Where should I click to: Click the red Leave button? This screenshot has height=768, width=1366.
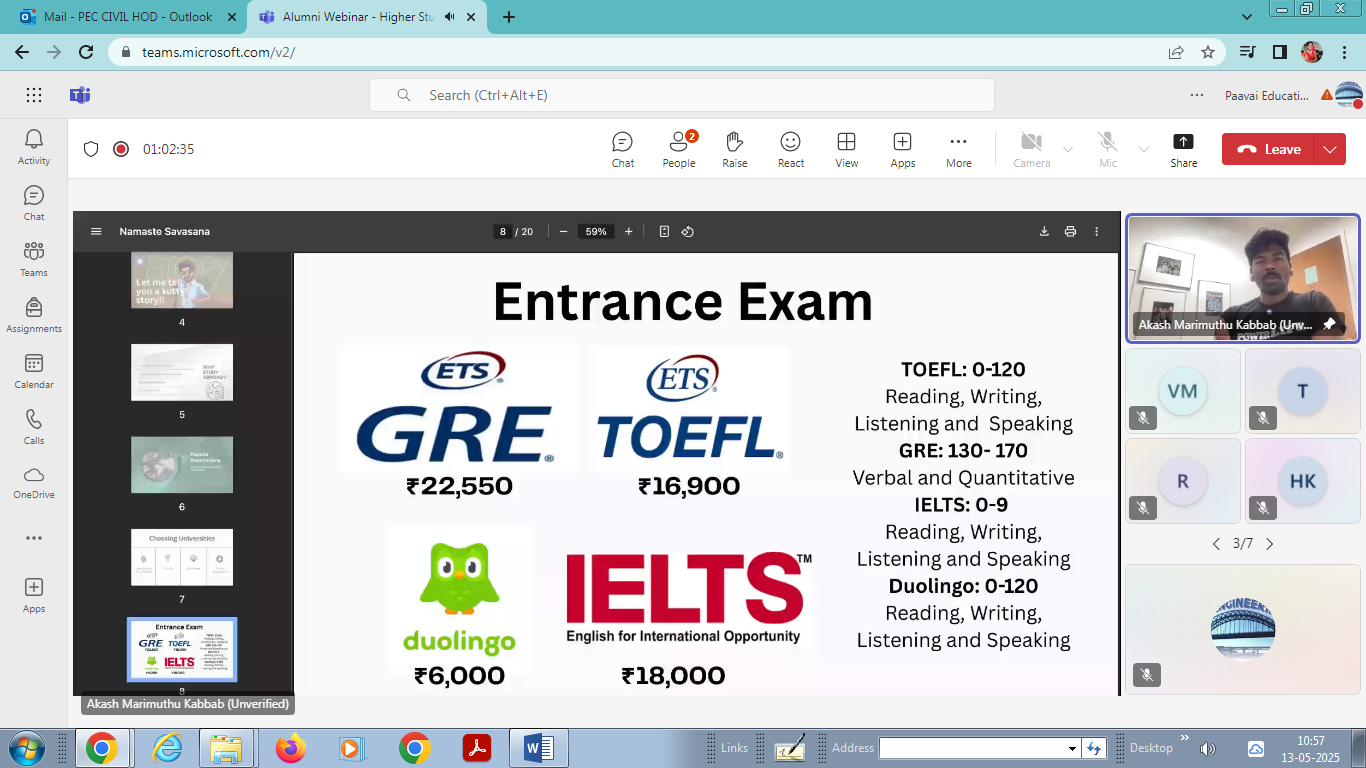click(x=1269, y=149)
